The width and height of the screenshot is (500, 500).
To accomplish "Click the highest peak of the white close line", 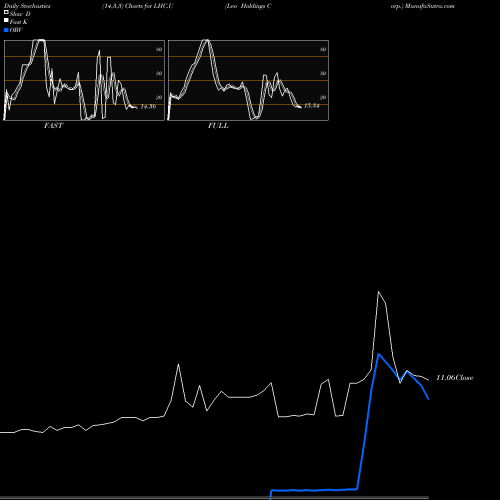I will pyautogui.click(x=378, y=292).
